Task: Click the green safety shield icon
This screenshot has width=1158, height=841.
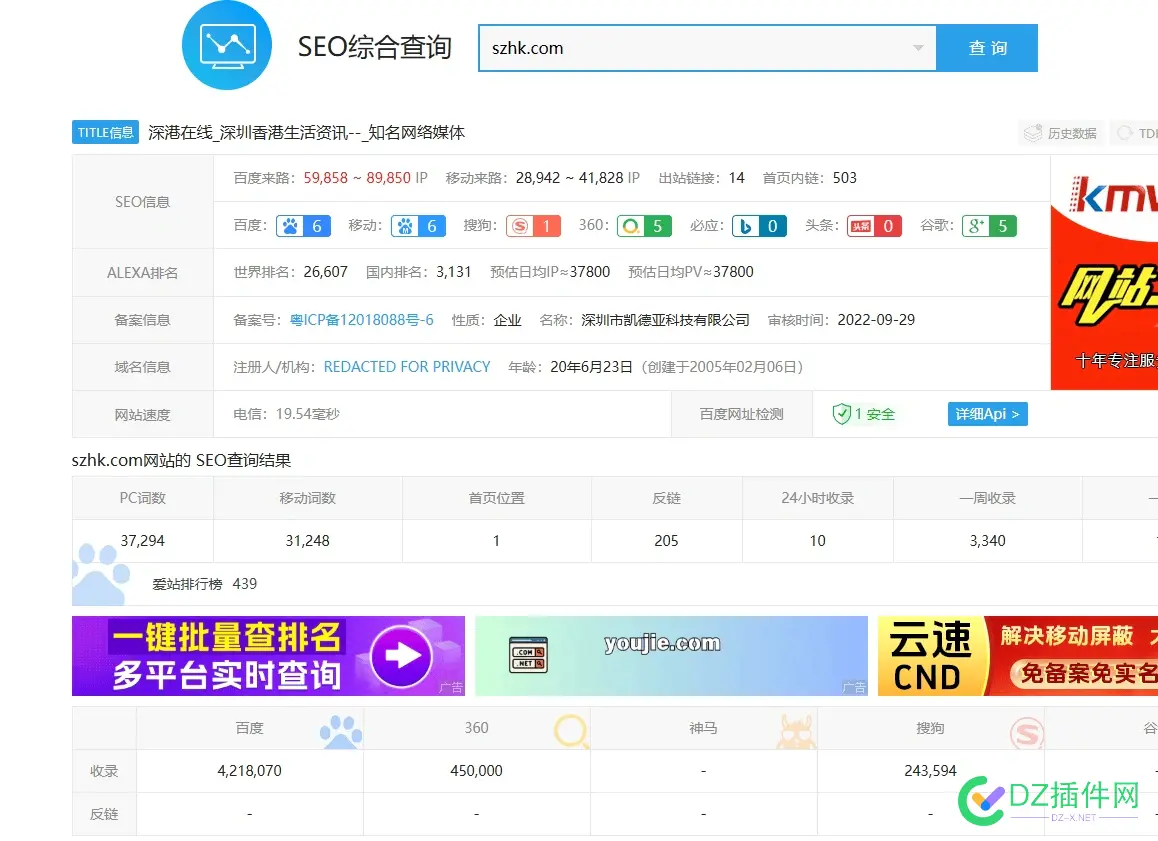Action: [841, 414]
